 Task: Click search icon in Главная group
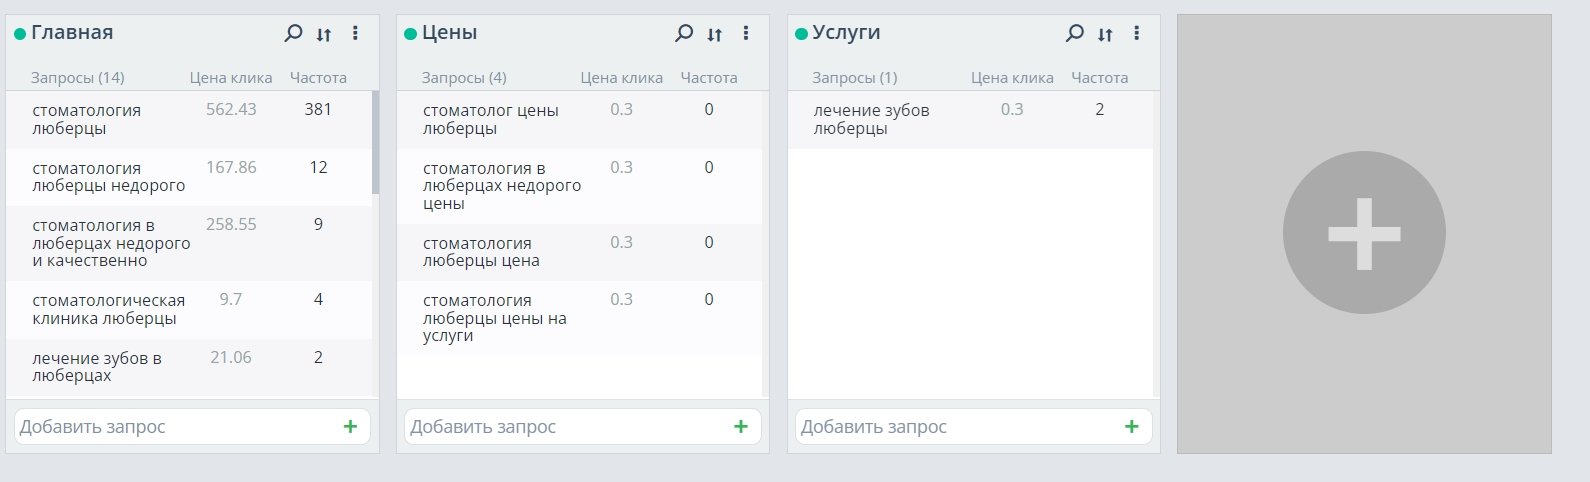point(293,33)
